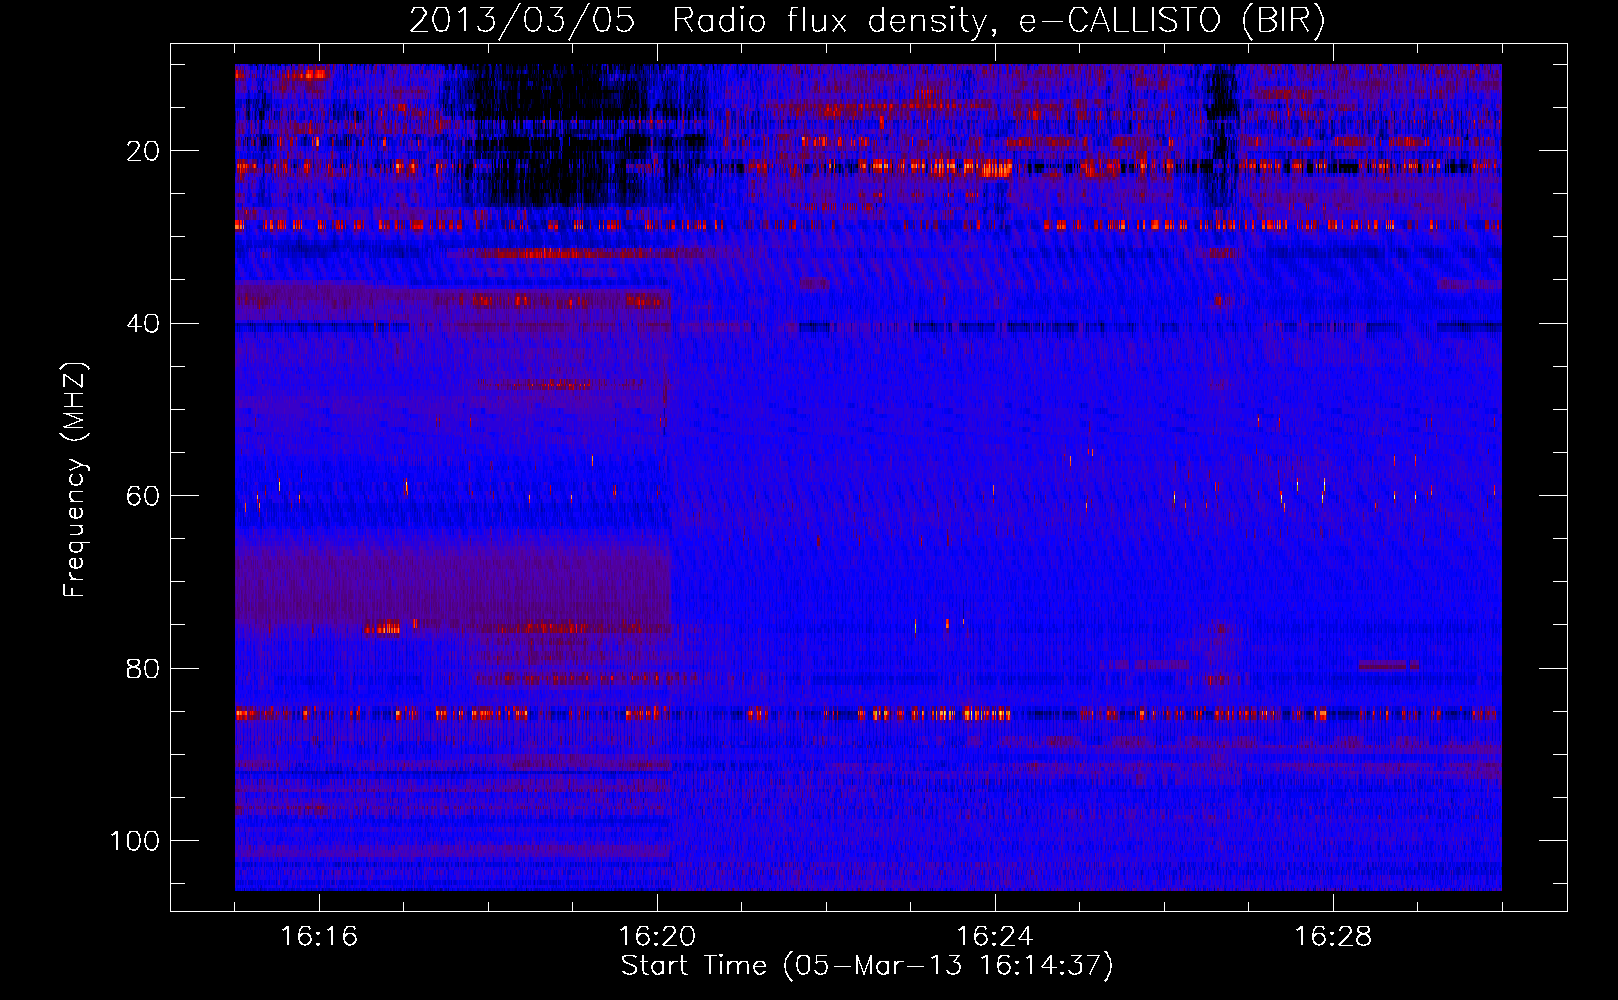Click the "Frequency (MHZ)" axis label

pos(75,479)
